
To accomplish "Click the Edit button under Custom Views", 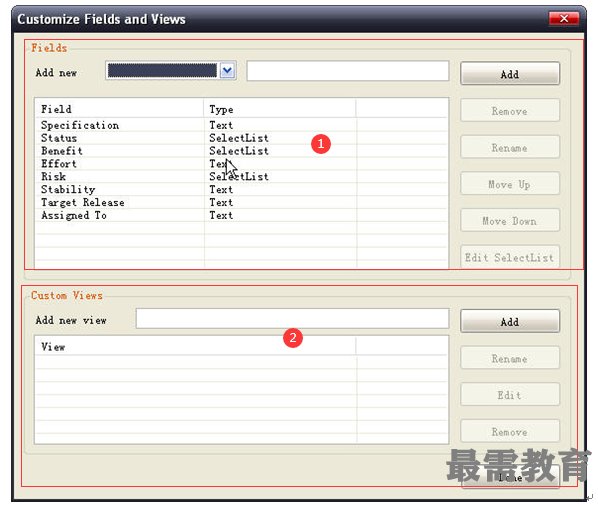I will click(510, 395).
